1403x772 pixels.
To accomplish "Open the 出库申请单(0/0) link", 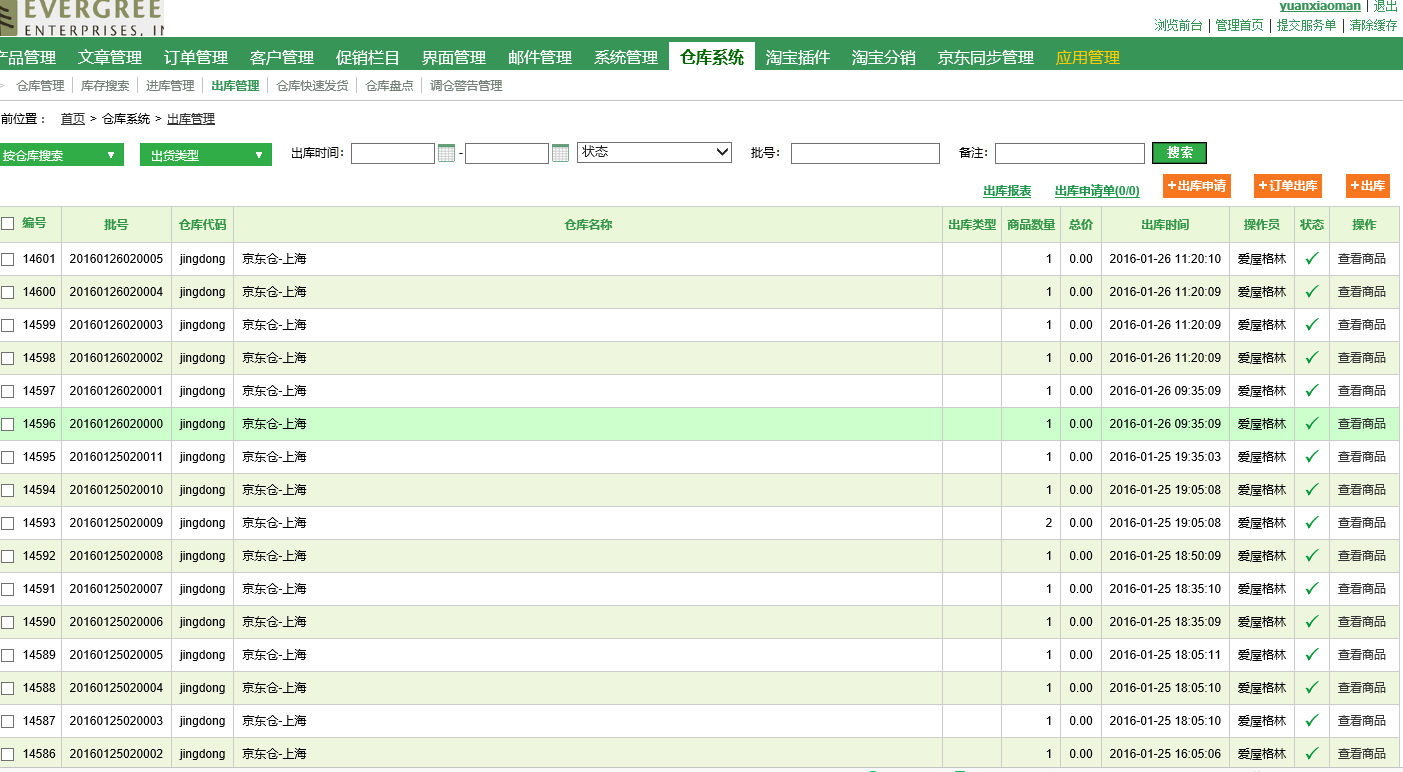I will point(1097,191).
